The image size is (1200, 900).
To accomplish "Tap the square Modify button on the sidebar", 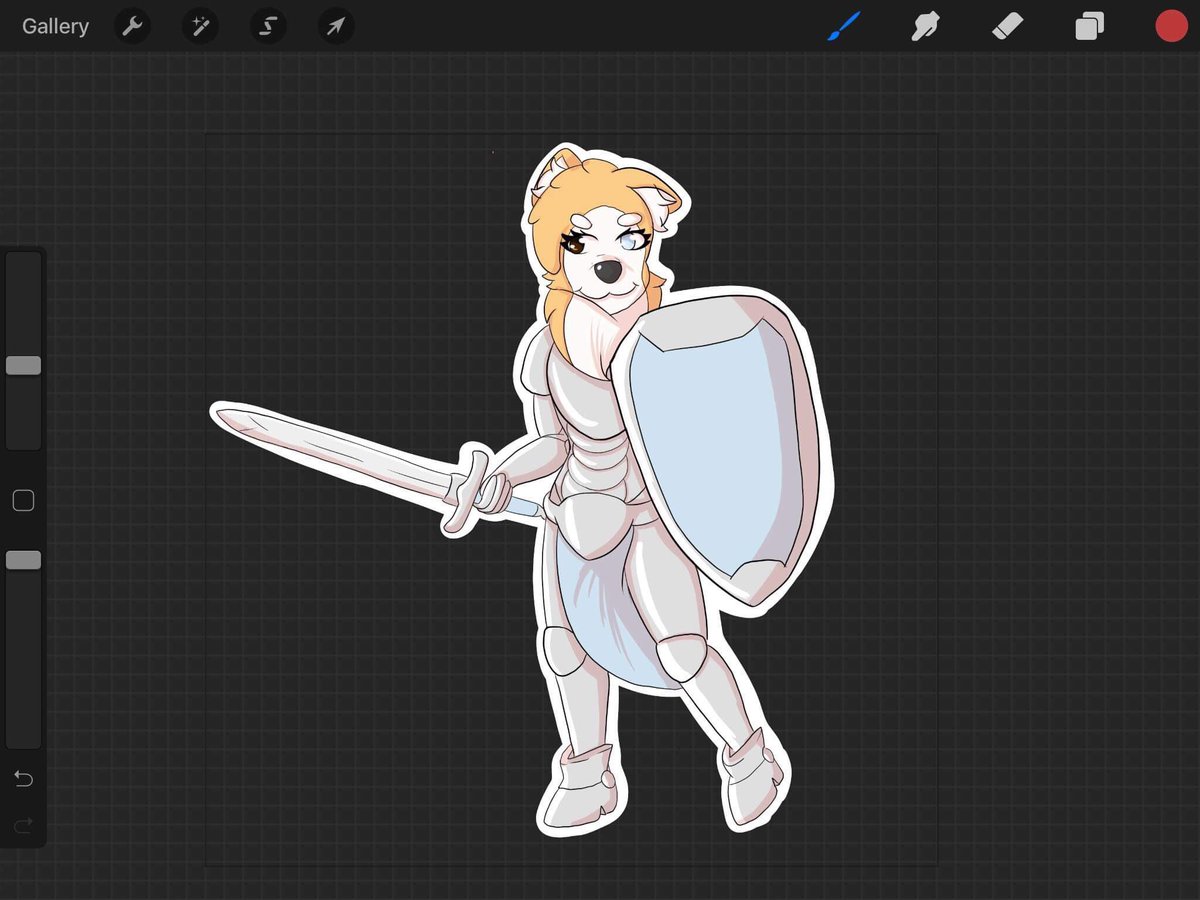I will [x=23, y=500].
